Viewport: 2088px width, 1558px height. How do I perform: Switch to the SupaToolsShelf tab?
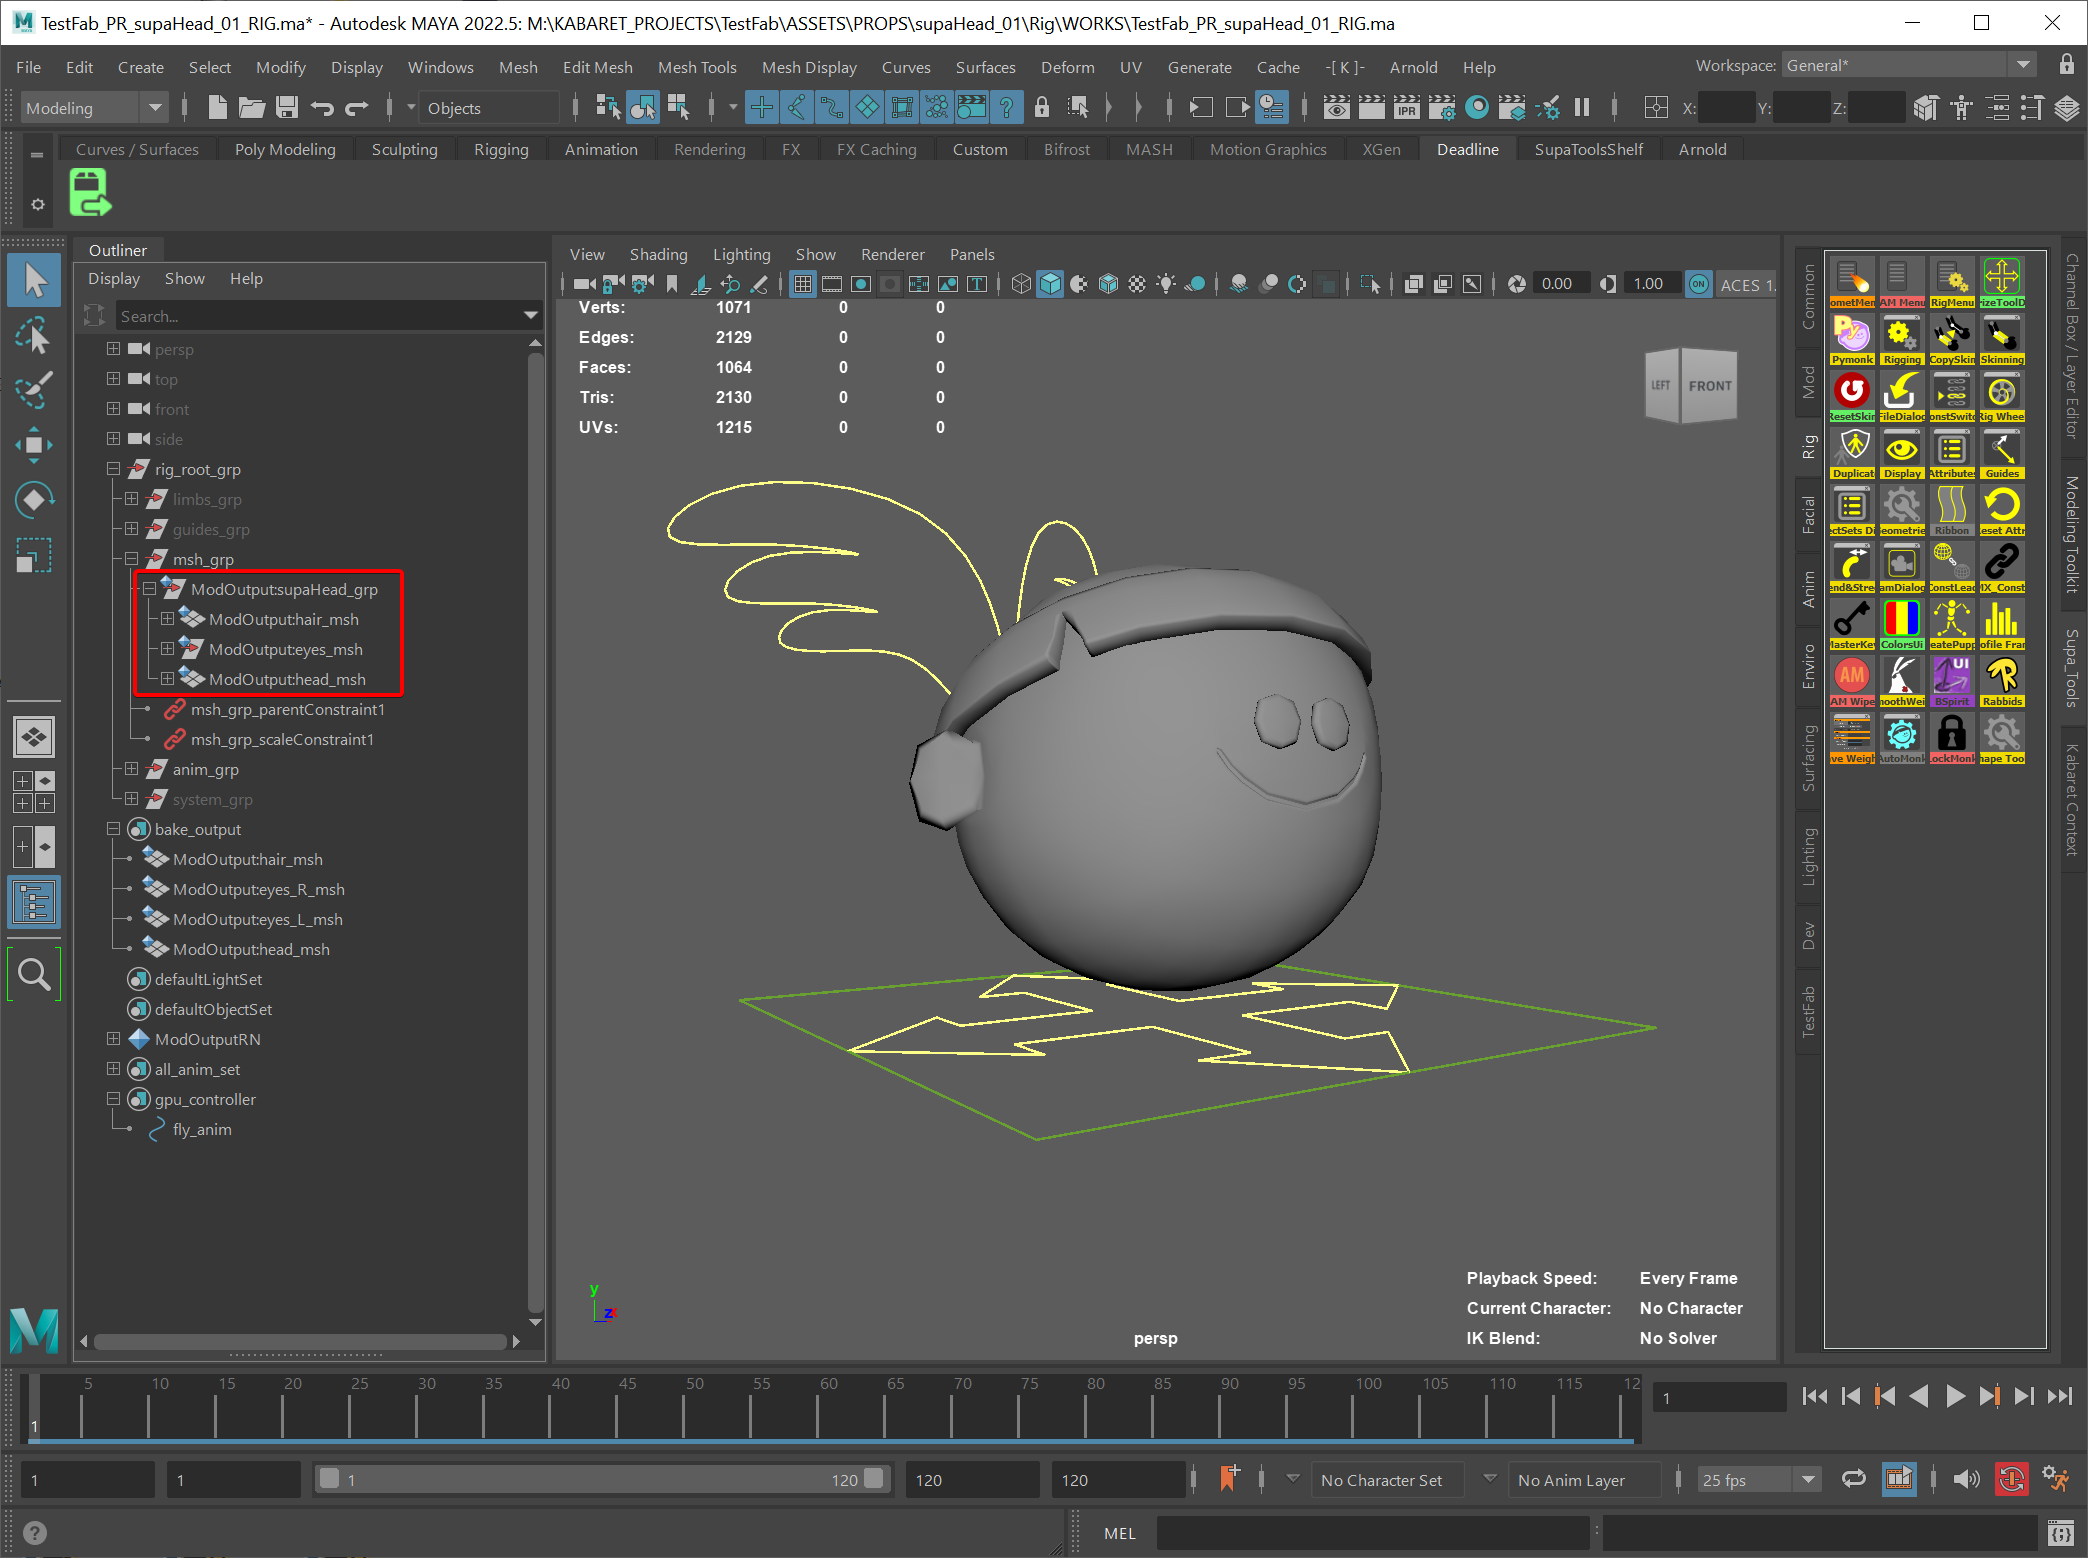click(1589, 149)
